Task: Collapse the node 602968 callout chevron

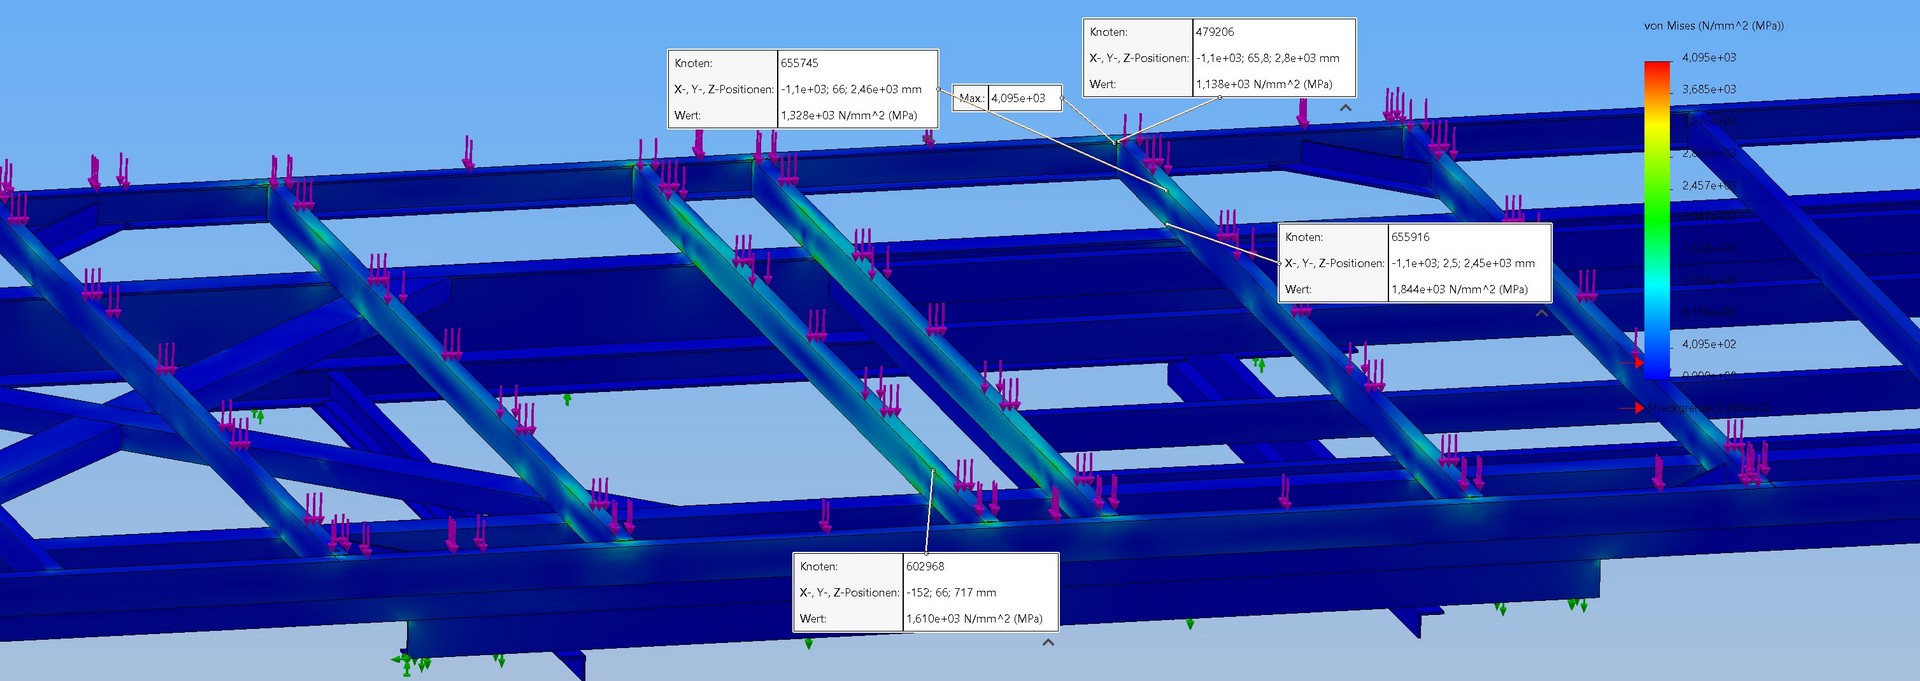Action: click(x=1048, y=643)
